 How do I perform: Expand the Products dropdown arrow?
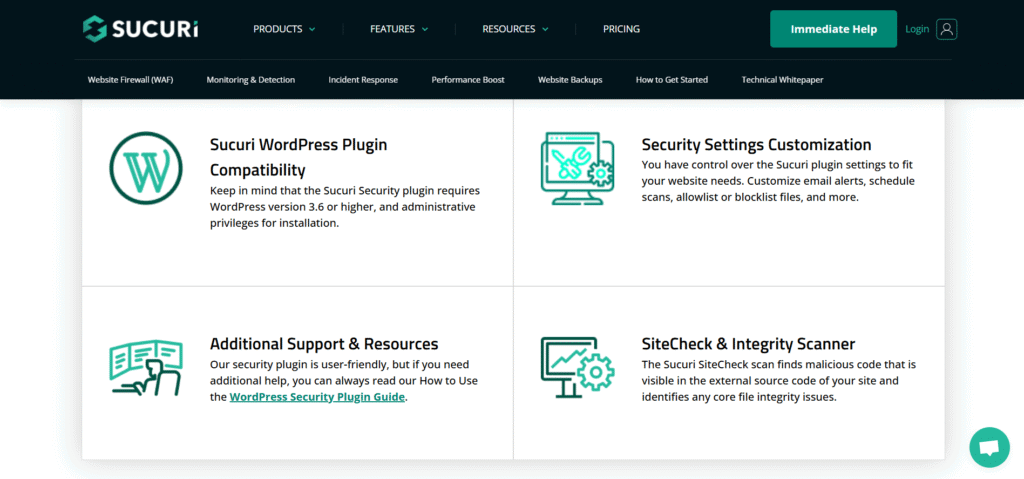[x=312, y=29]
